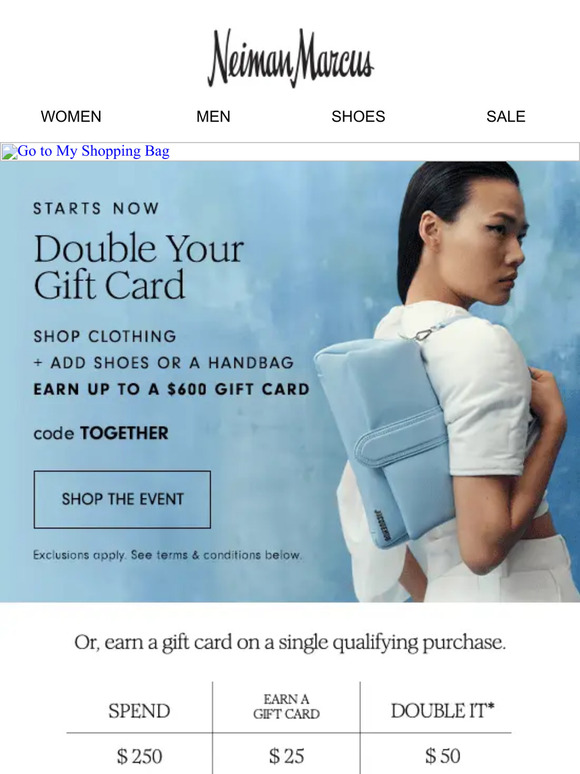The image size is (580, 774).
Task: Click the $ 50 doubled gift card value
Action: click(442, 756)
